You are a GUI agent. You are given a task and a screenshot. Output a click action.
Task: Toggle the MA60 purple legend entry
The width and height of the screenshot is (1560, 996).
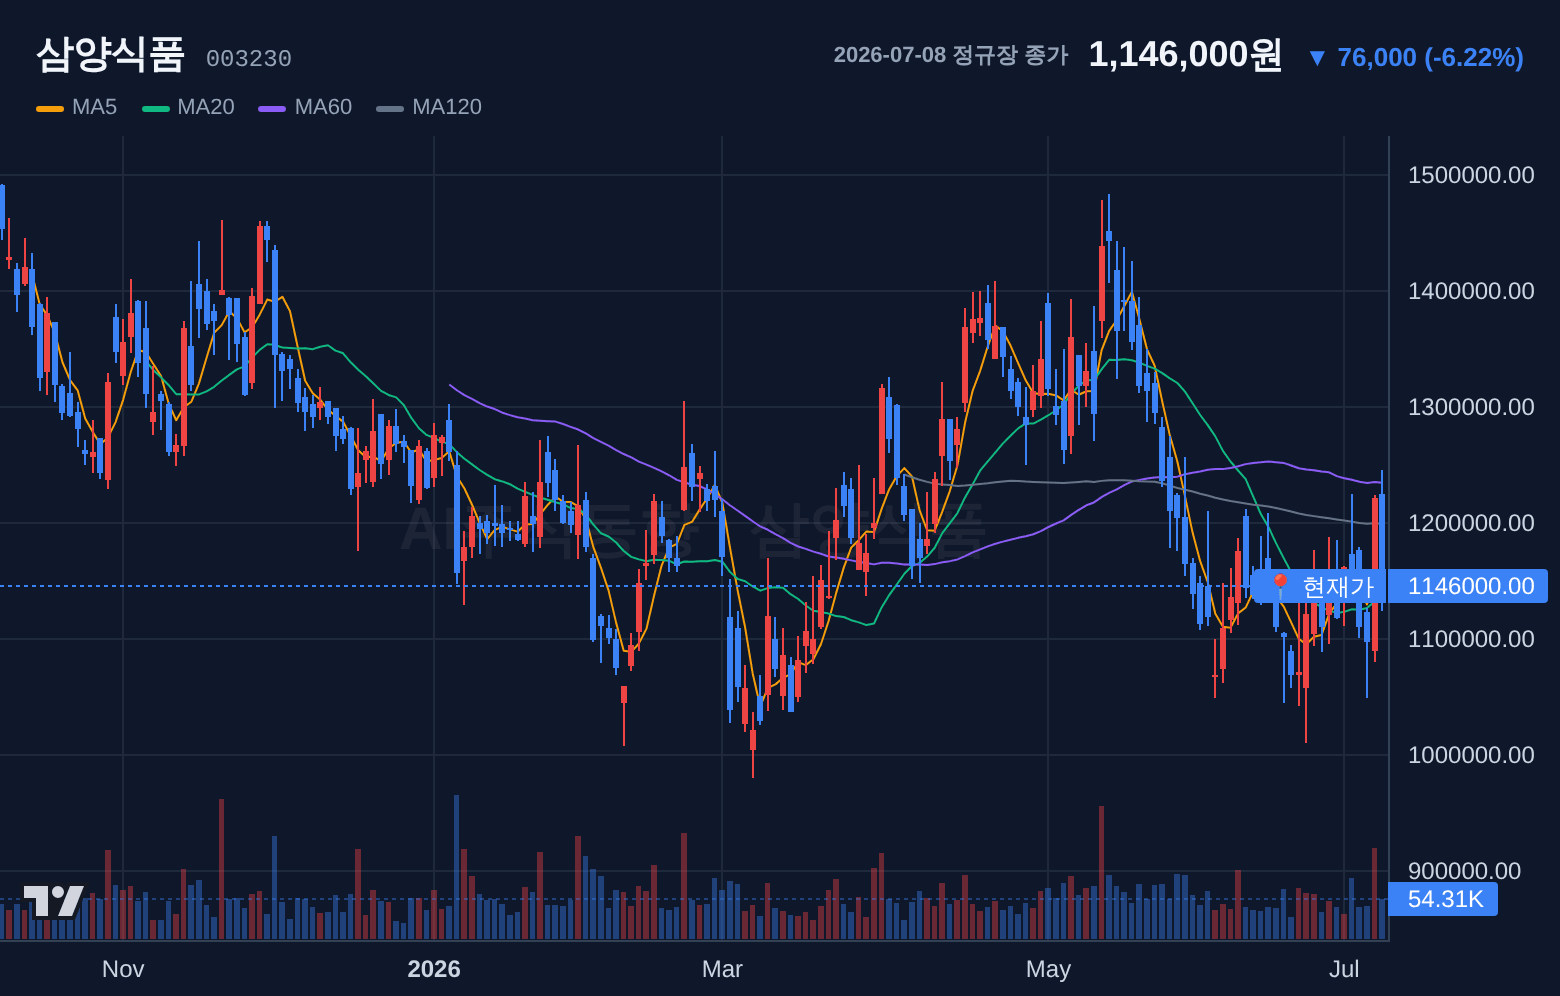305,107
